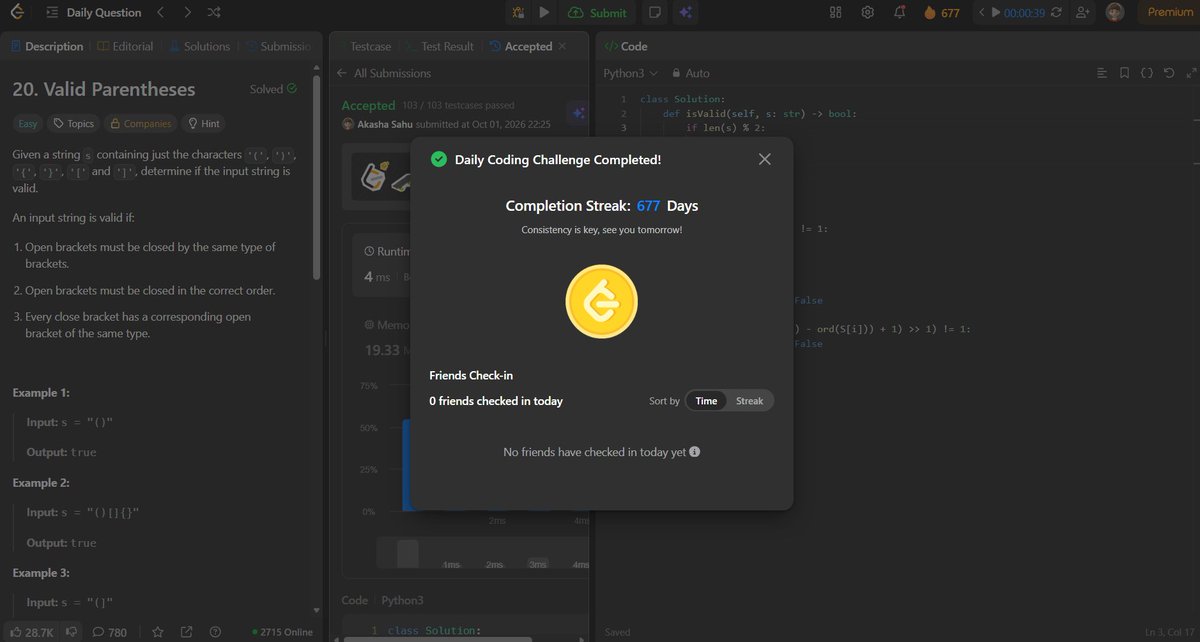Screen dimensions: 1200x642
Task: Bookmark the code with the bookmark icon
Action: [x=1124, y=73]
